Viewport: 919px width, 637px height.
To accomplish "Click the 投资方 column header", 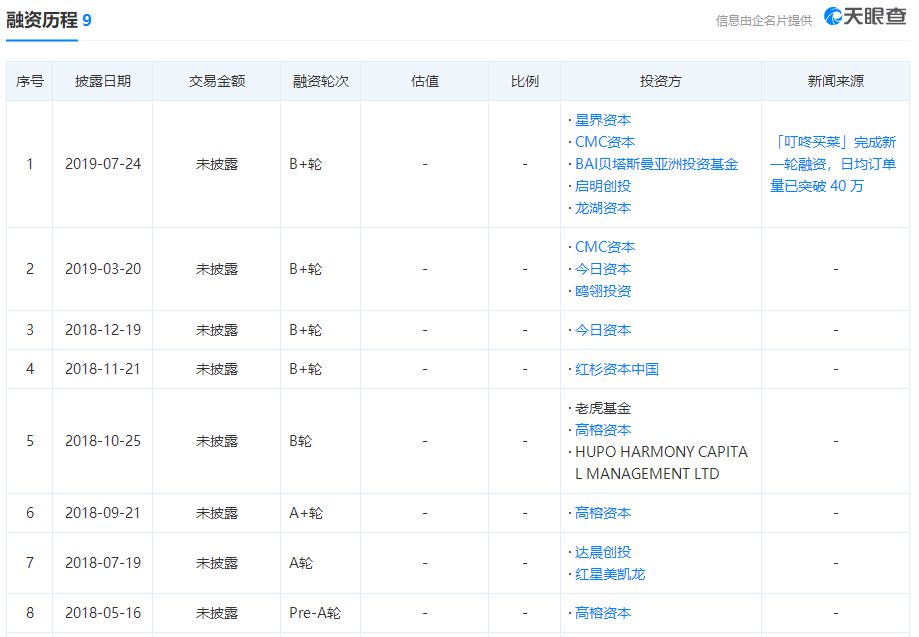I will 661,81.
